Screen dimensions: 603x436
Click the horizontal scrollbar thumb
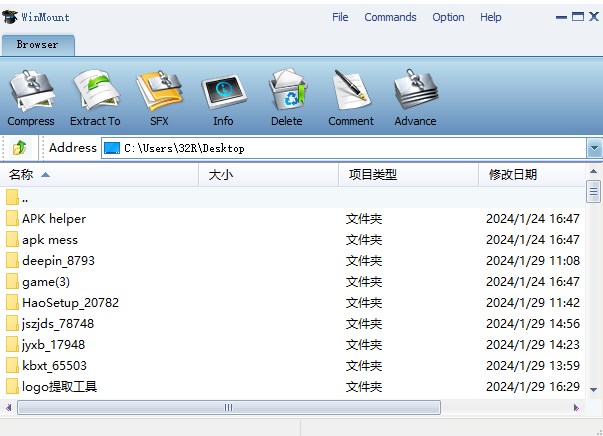click(228, 407)
